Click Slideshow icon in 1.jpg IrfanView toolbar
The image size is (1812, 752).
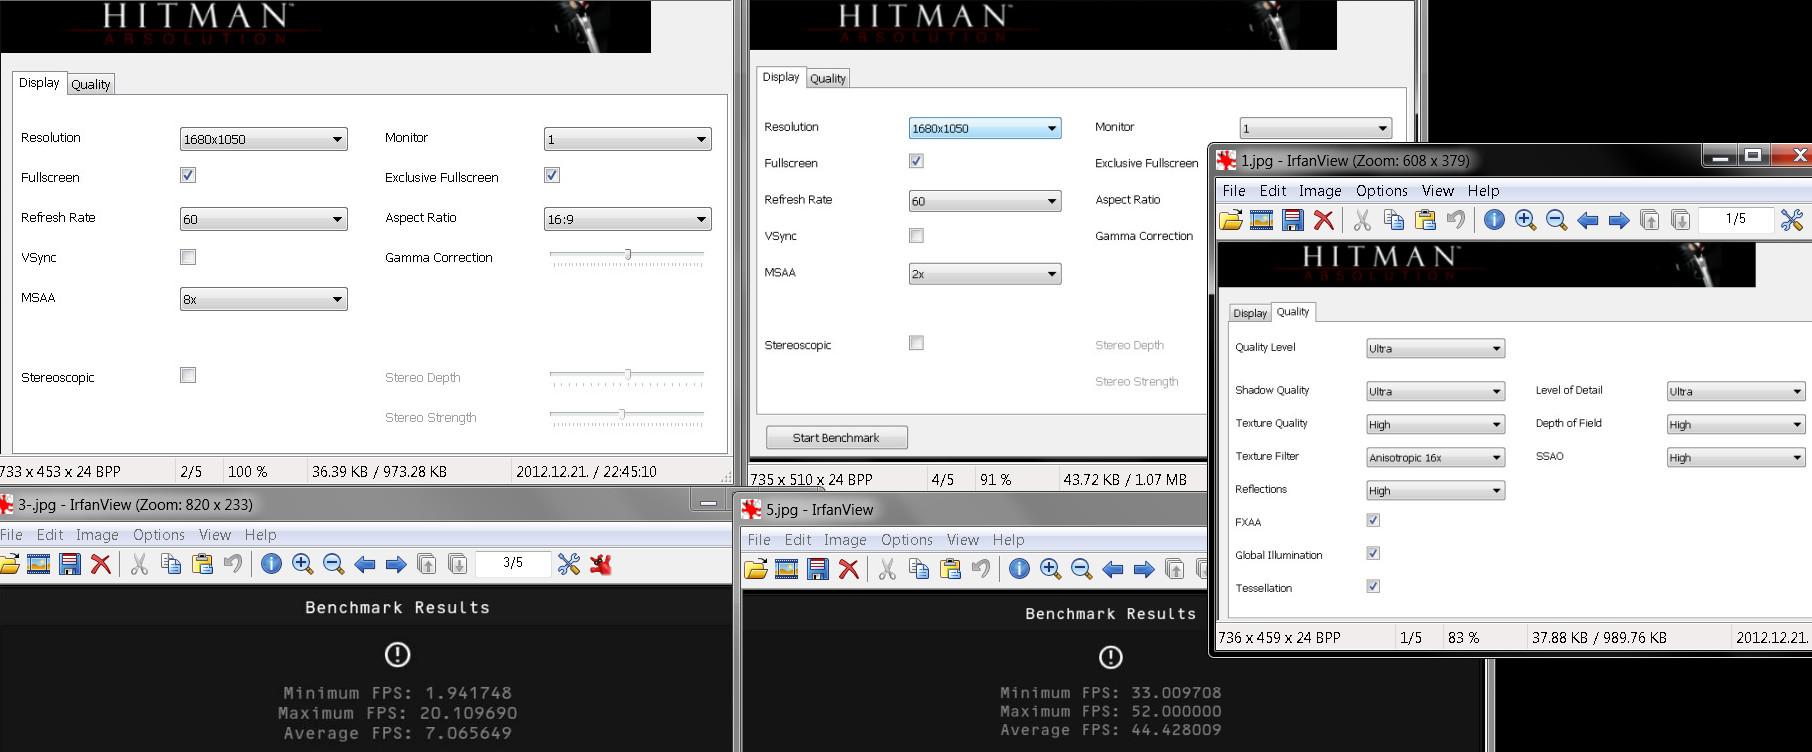[1262, 220]
